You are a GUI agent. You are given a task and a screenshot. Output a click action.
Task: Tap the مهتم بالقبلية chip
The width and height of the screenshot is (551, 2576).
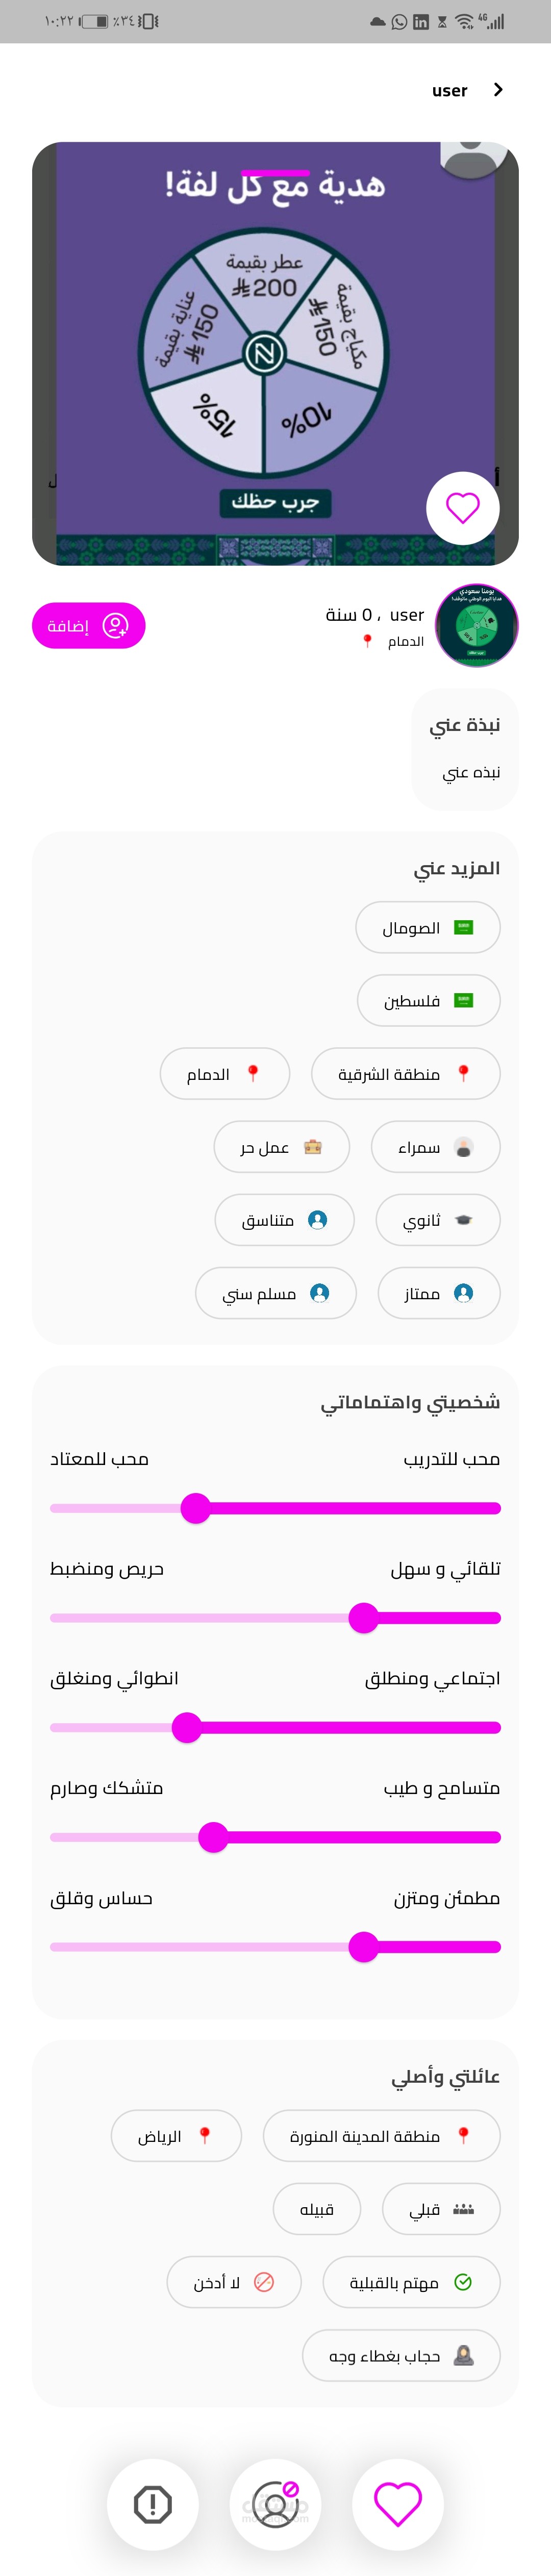click(410, 2282)
